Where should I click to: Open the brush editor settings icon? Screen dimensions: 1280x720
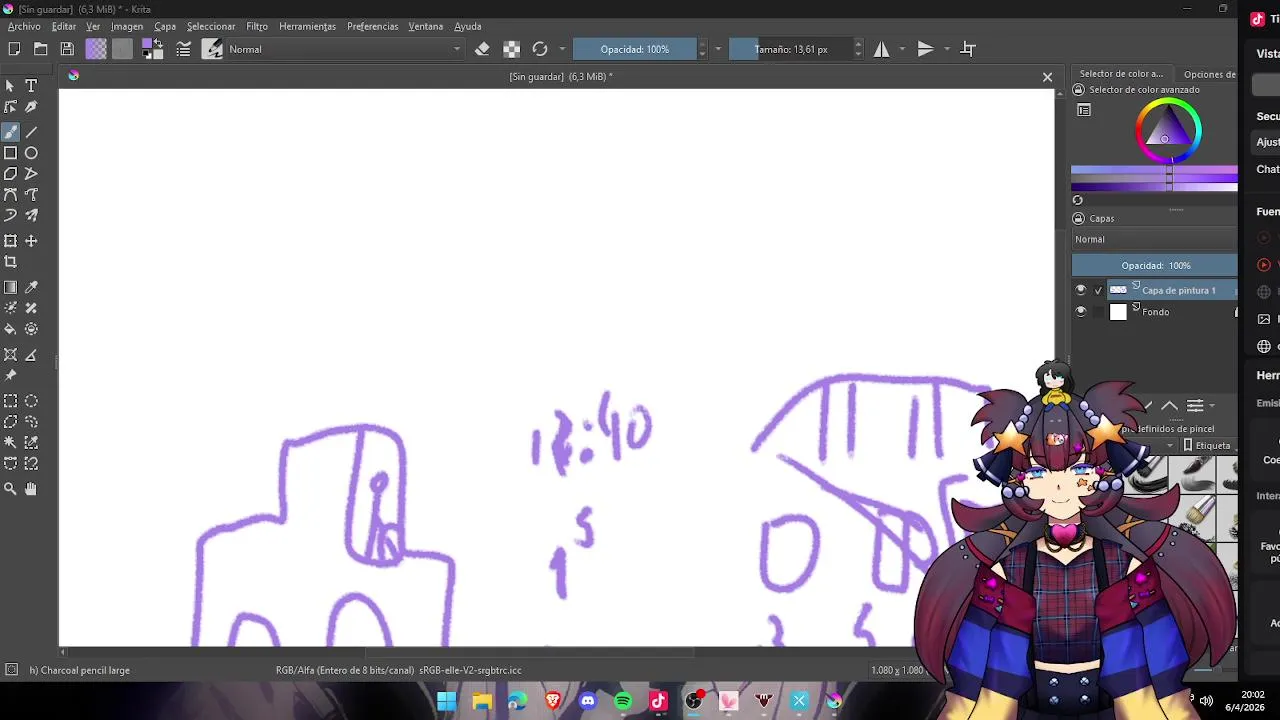184,49
